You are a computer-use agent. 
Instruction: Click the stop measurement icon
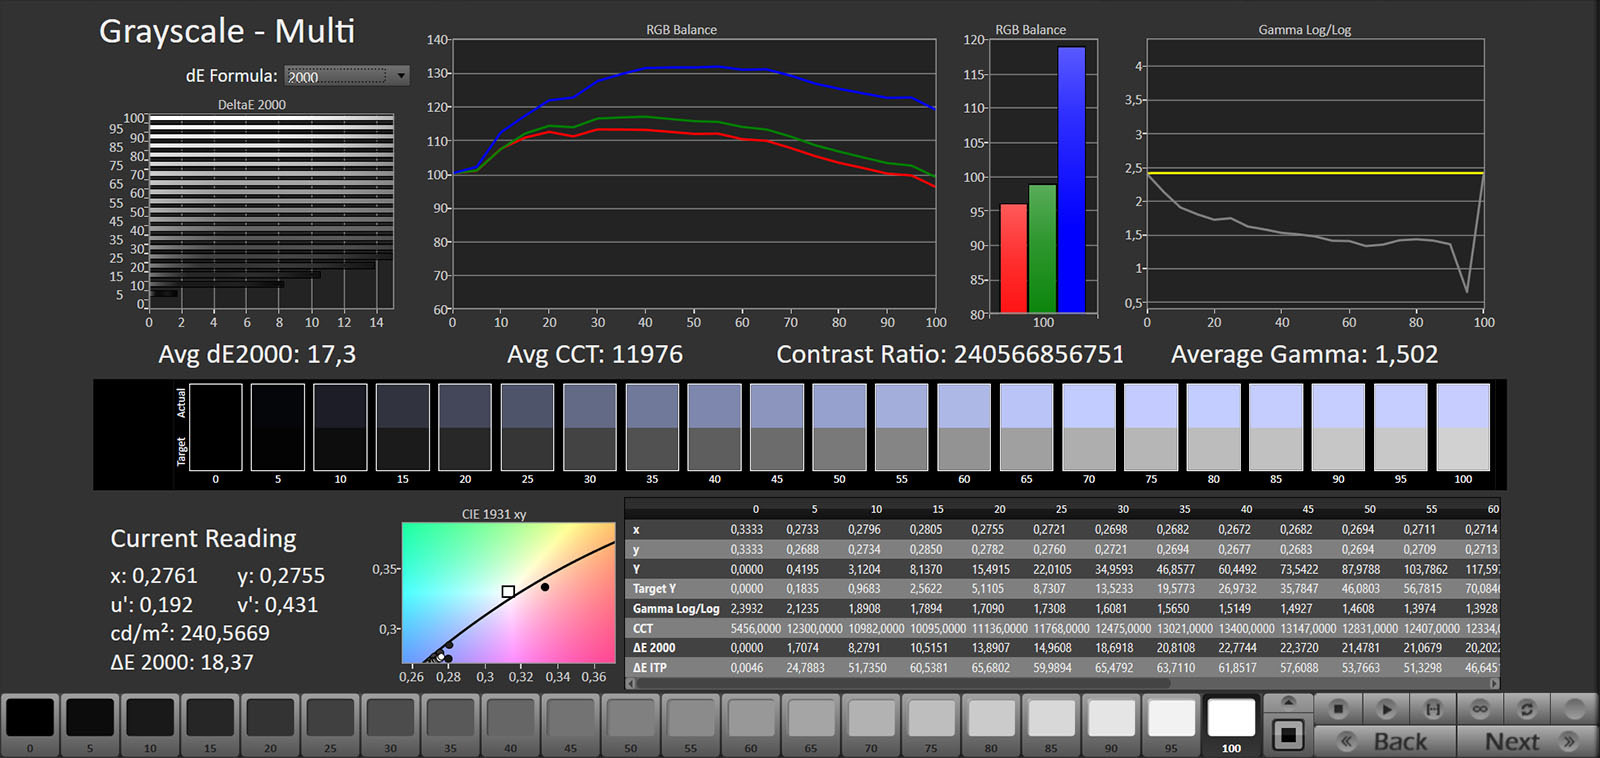point(1338,709)
